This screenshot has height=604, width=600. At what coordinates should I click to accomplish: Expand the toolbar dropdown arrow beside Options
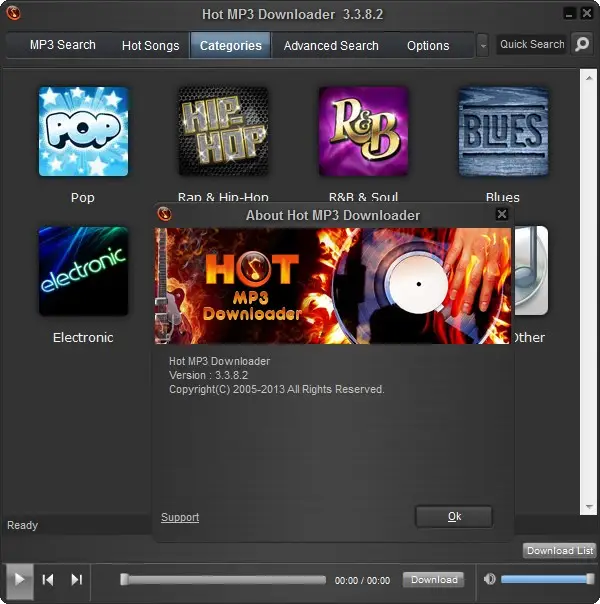[483, 45]
